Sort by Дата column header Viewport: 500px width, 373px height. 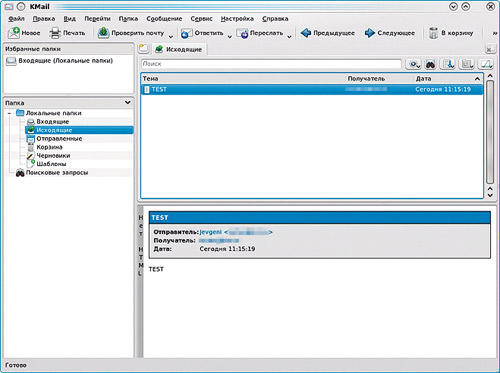(448, 79)
